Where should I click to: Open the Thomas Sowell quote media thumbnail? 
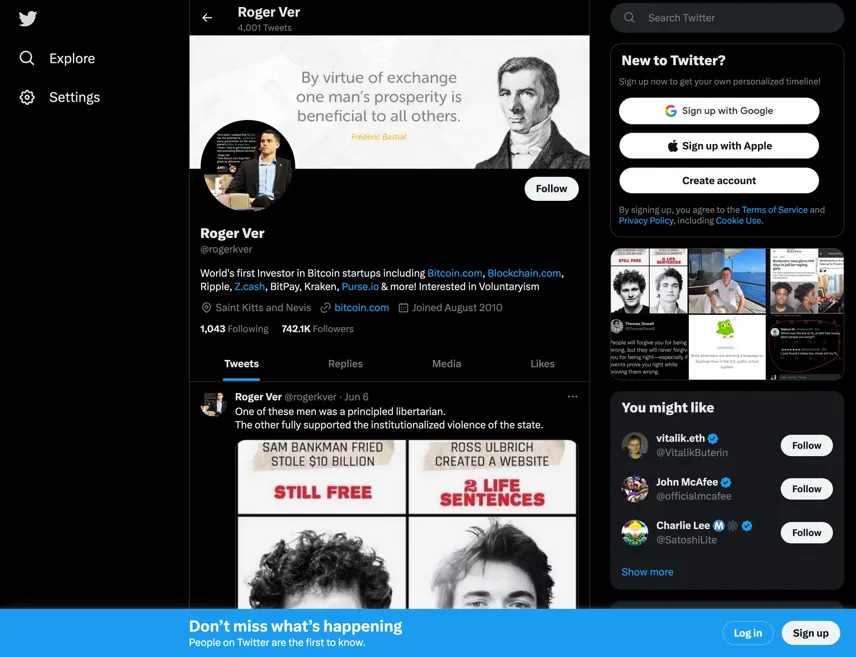click(649, 347)
